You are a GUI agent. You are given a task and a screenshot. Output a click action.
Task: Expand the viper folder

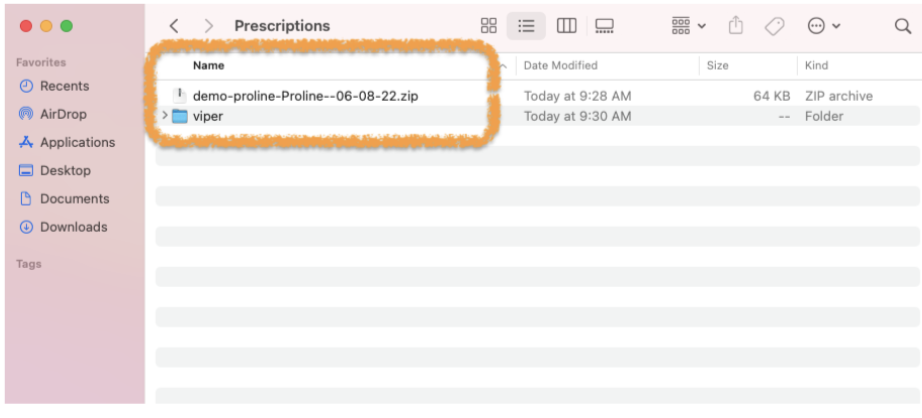tap(165, 116)
